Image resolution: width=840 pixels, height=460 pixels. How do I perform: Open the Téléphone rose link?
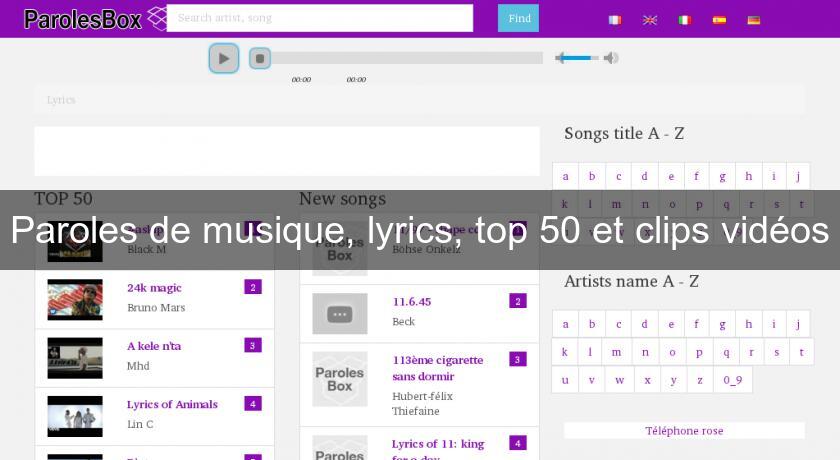click(684, 431)
